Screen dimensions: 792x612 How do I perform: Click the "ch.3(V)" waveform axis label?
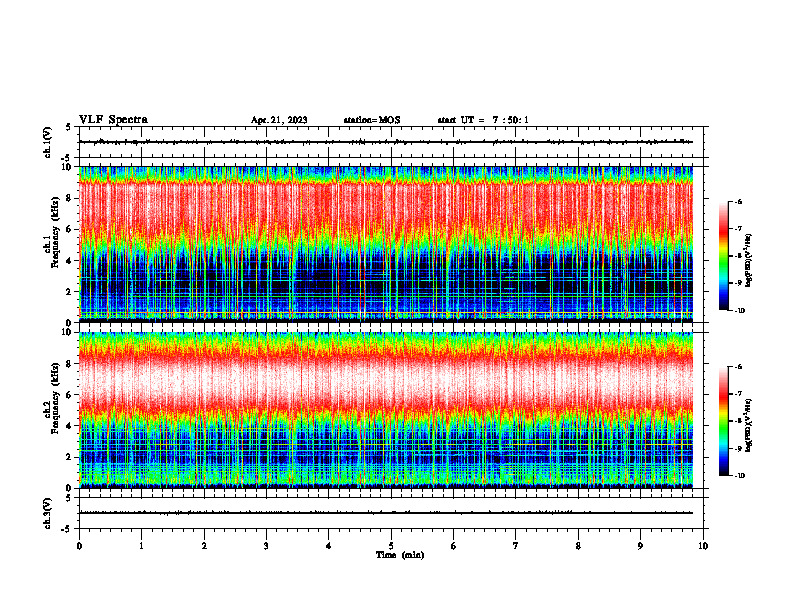coord(48,513)
